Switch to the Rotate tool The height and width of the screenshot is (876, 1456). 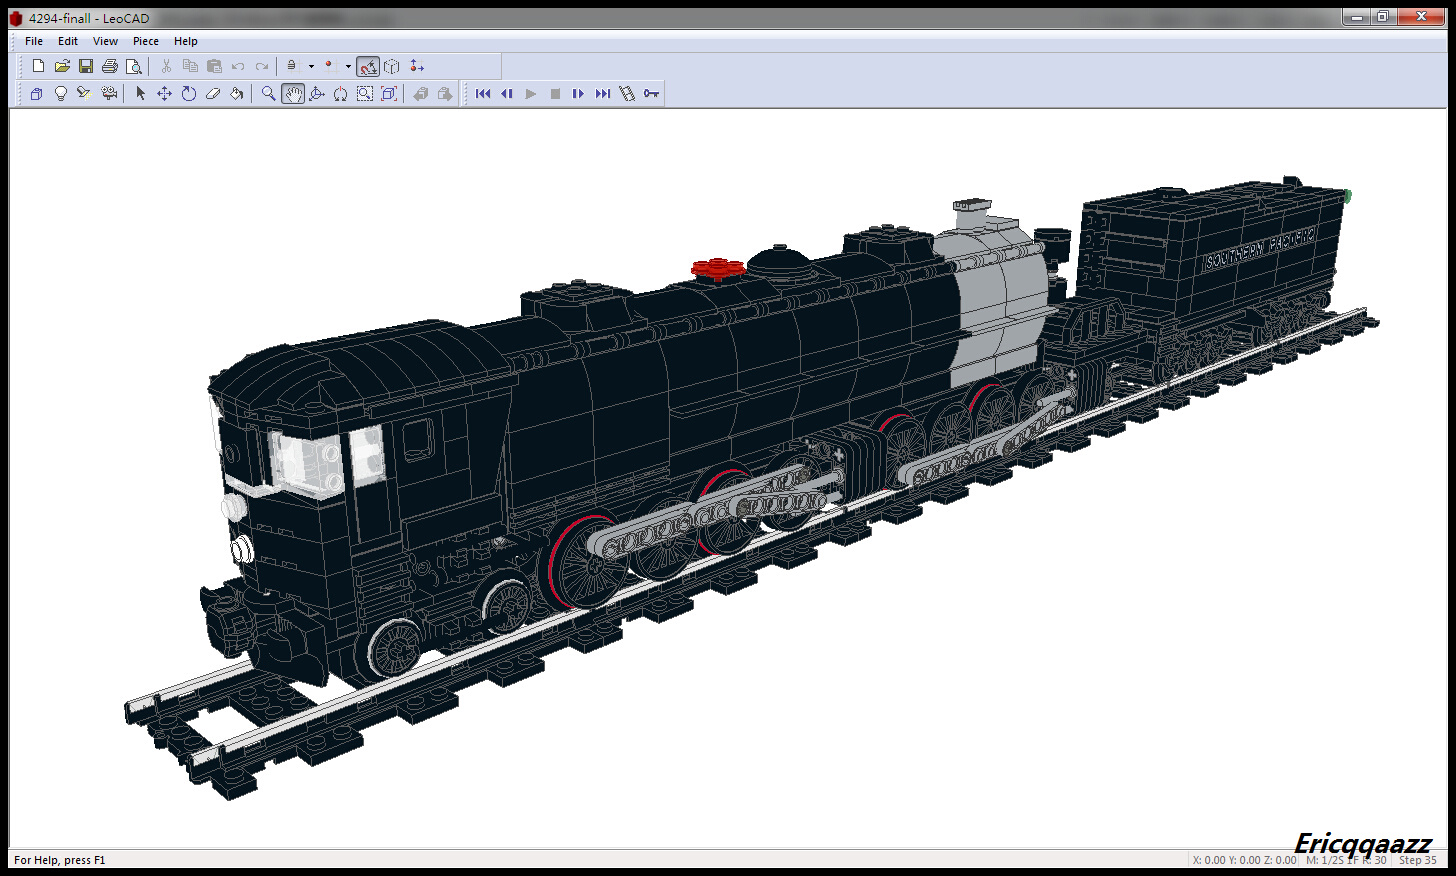point(189,93)
